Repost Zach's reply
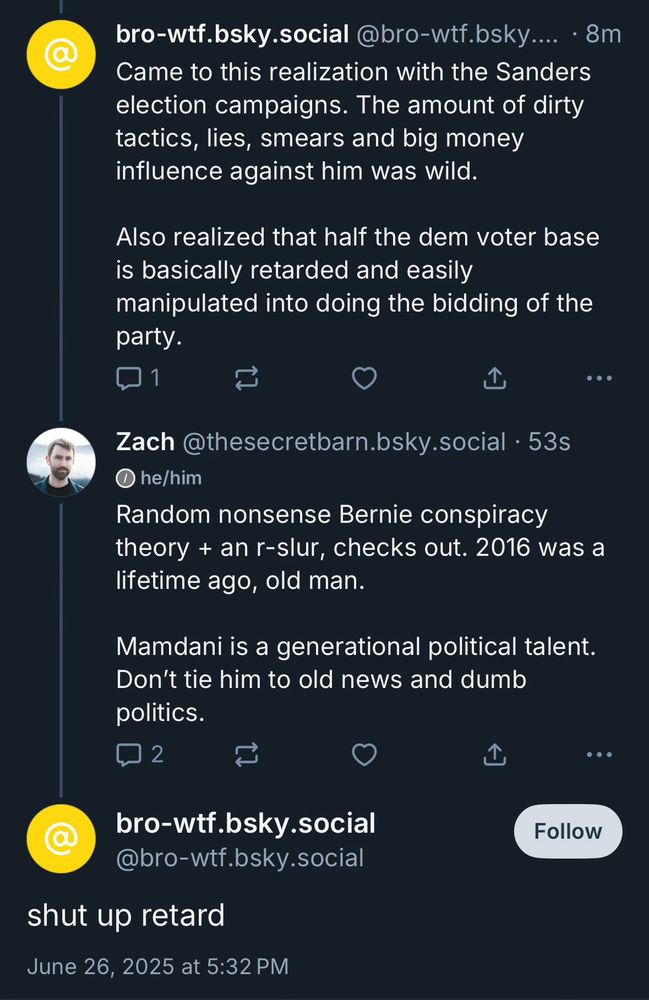Image resolution: width=649 pixels, height=1000 pixels. pyautogui.click(x=247, y=755)
